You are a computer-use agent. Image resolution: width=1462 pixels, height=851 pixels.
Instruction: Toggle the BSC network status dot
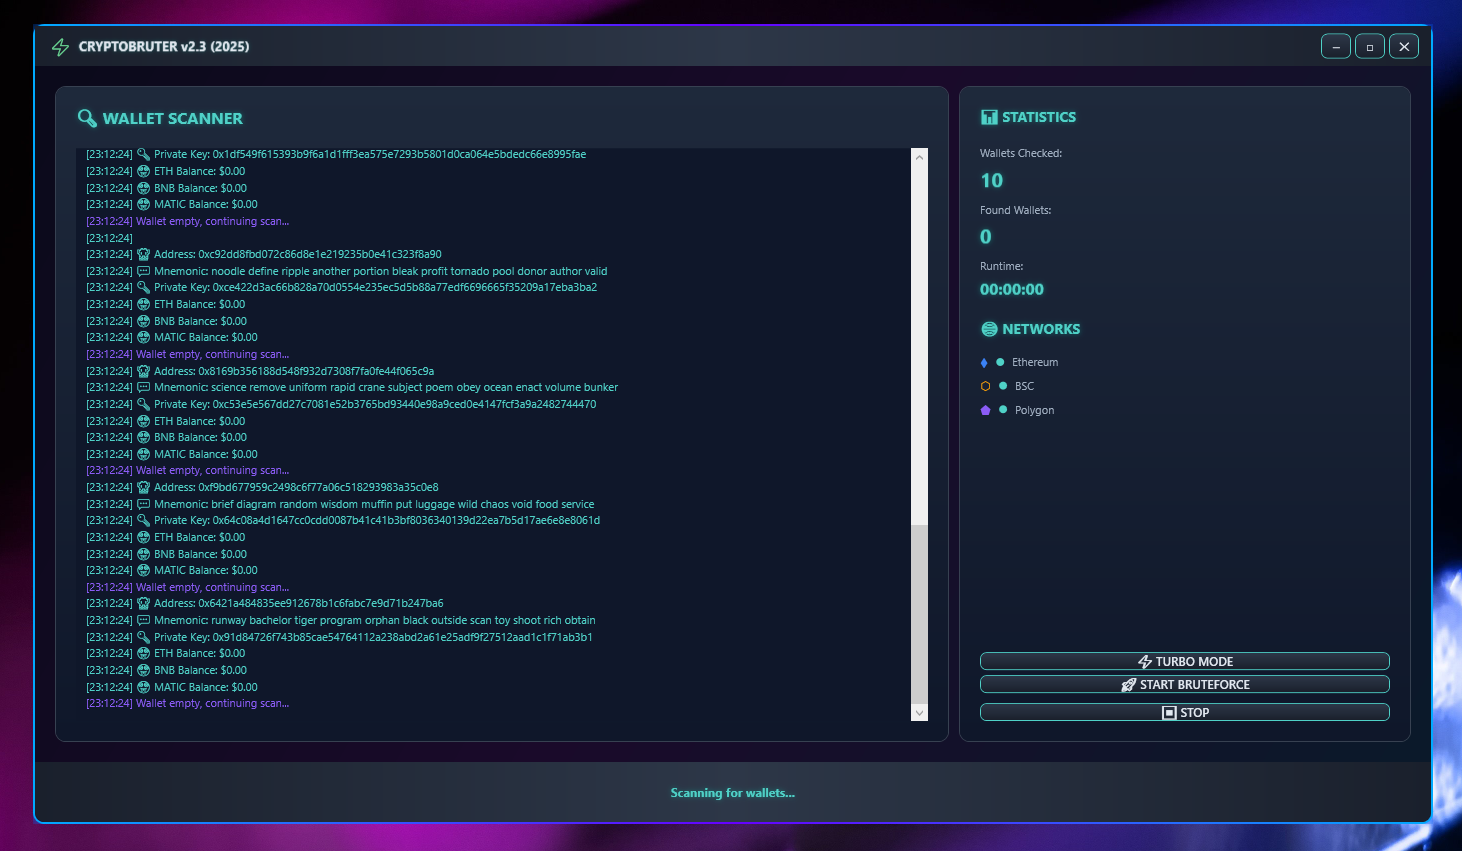pos(1002,386)
